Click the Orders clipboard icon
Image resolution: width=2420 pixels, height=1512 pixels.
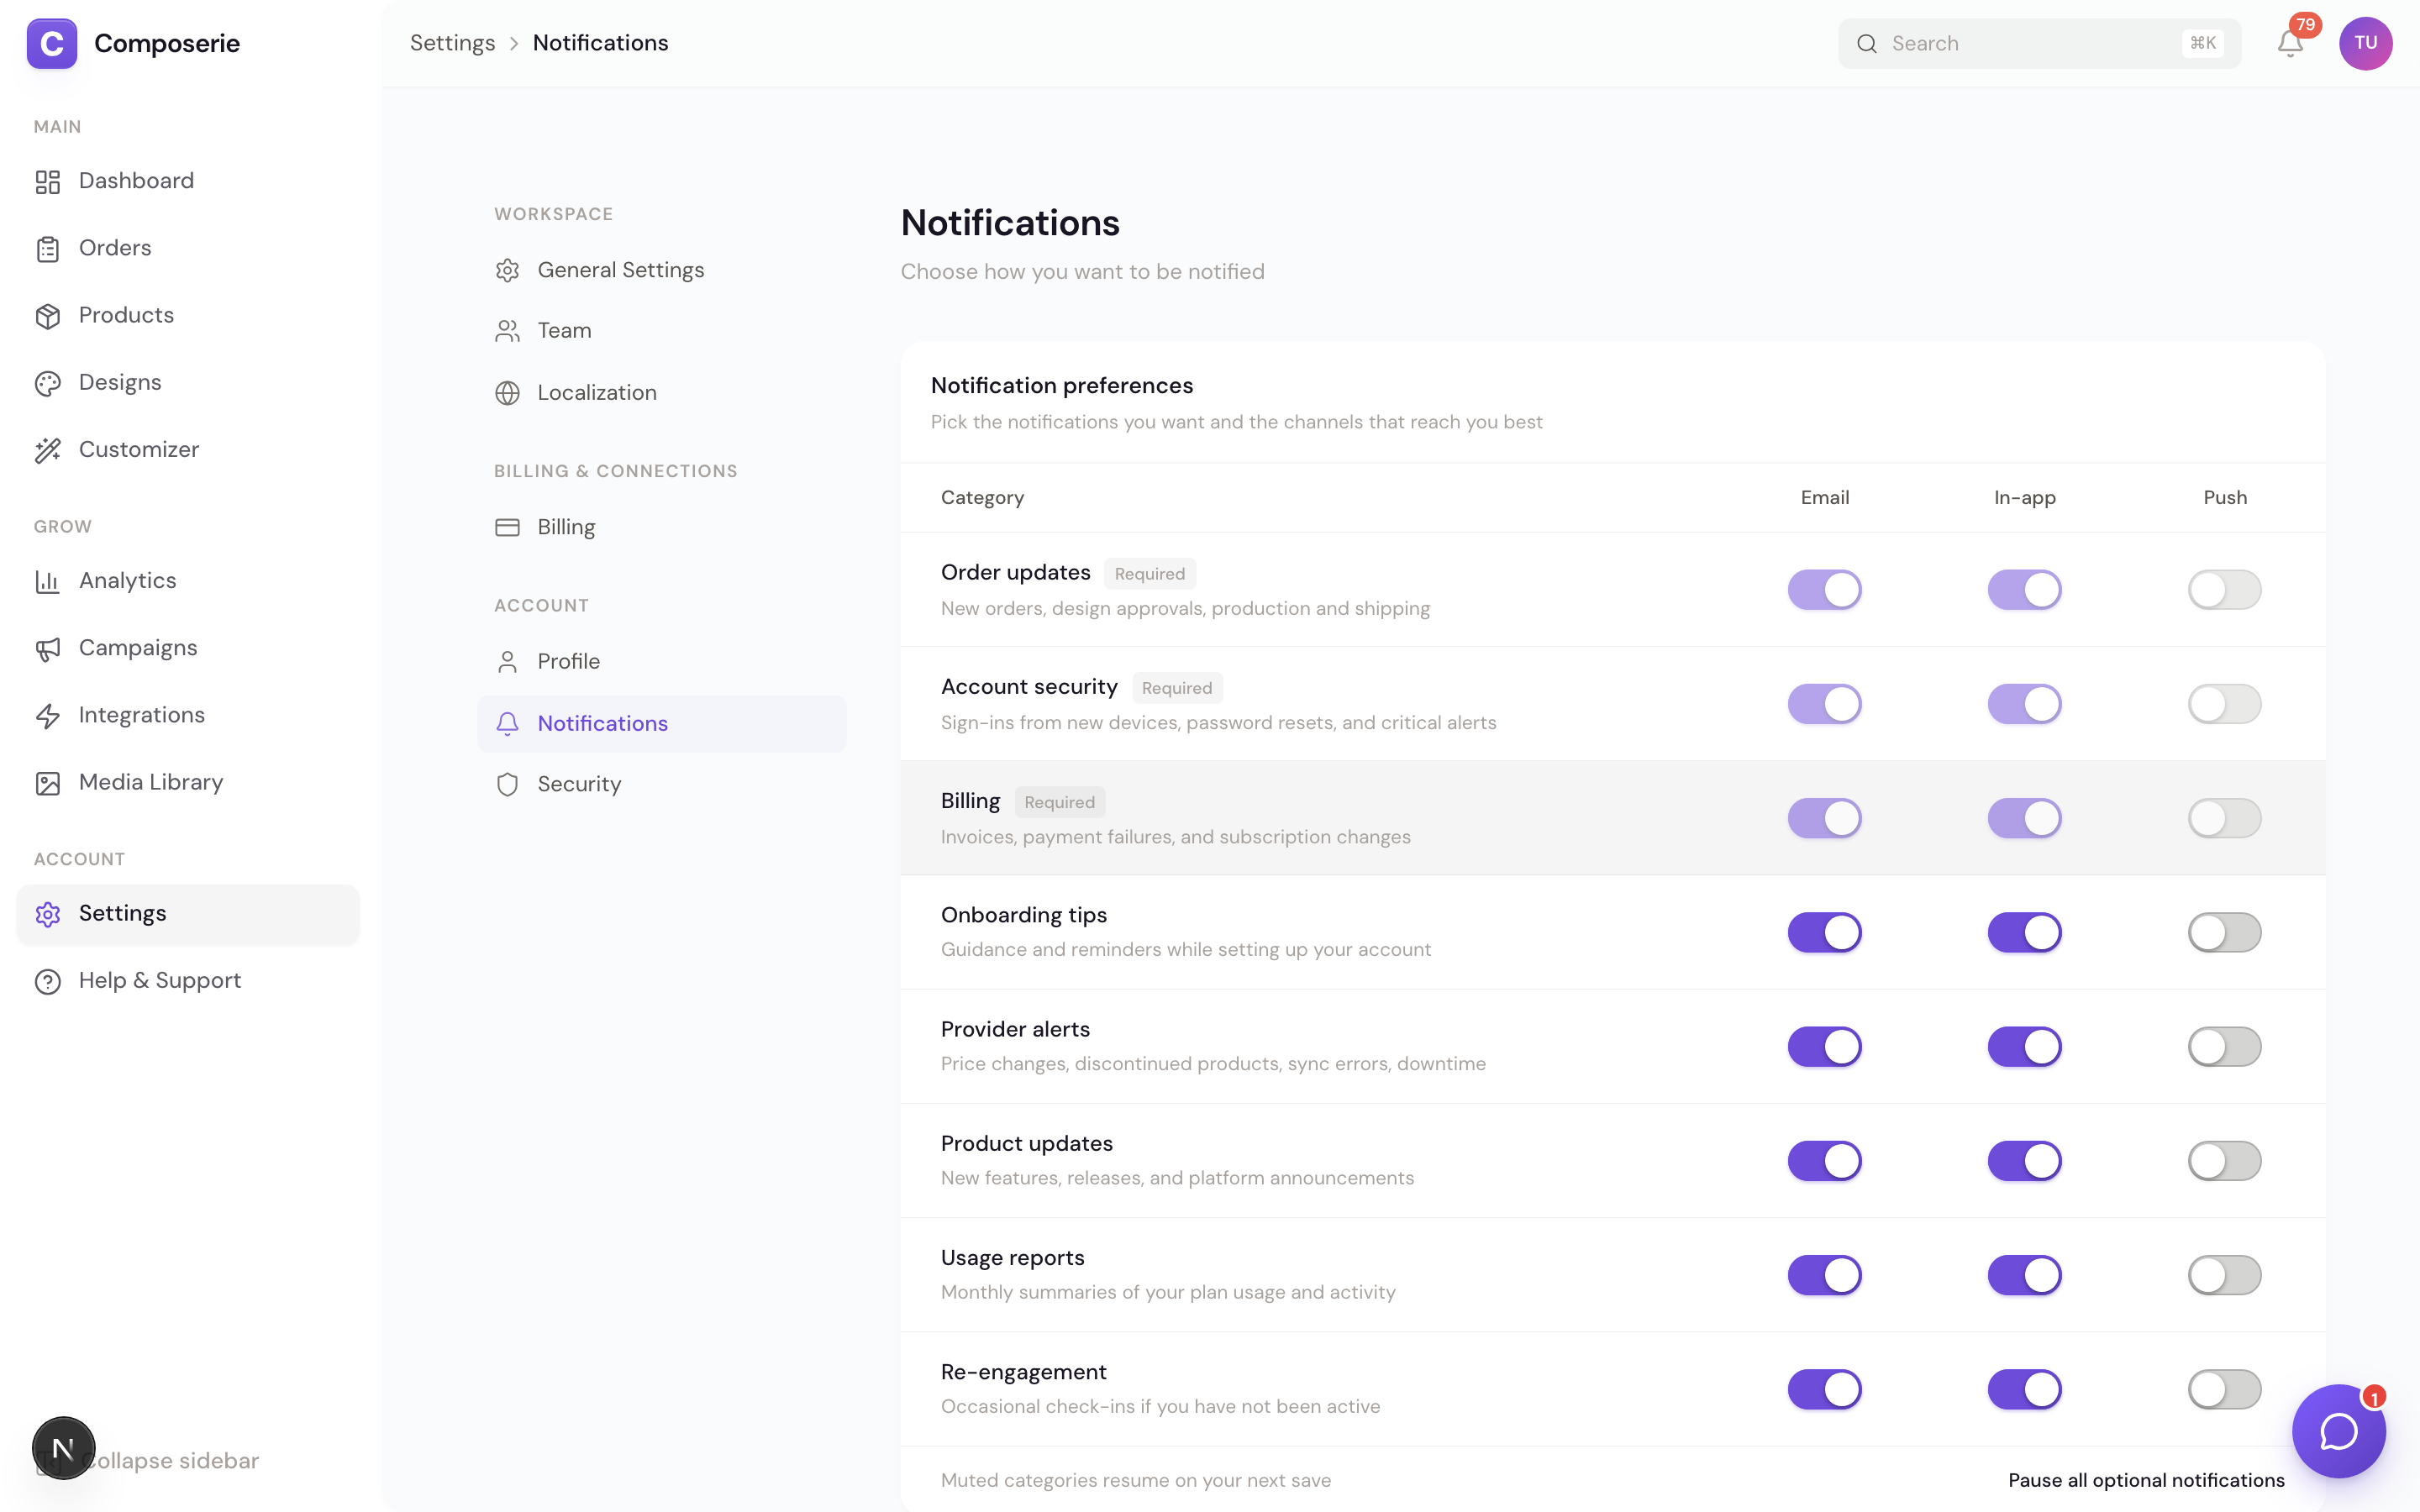[x=48, y=248]
